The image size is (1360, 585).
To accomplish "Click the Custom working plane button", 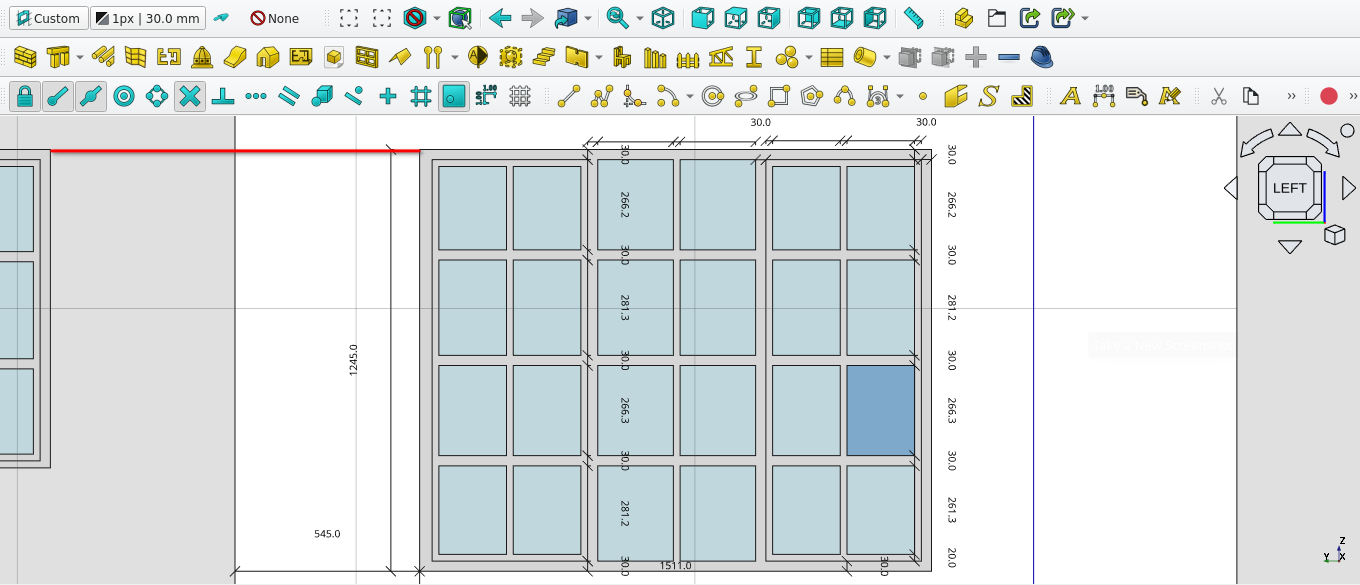I will pyautogui.click(x=48, y=18).
